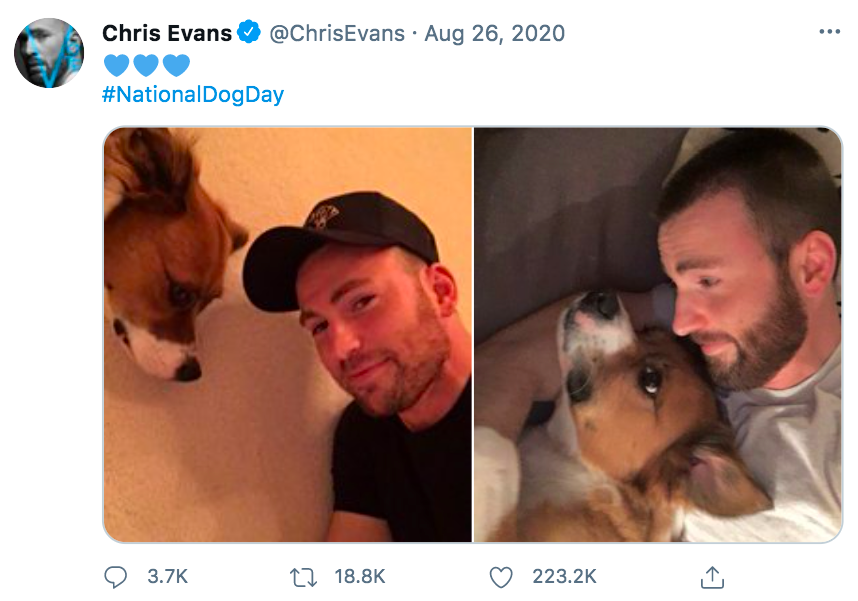Image resolution: width=858 pixels, height=601 pixels.
Task: Like the tweet with the heart icon
Action: tap(501, 577)
